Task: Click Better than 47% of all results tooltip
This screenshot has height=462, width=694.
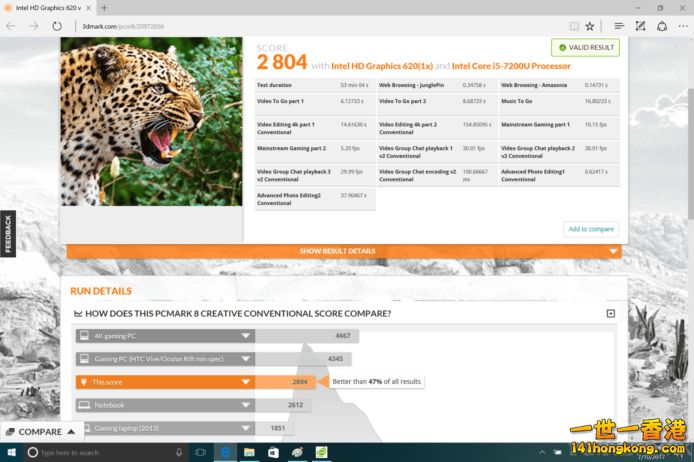Action: 377,381
